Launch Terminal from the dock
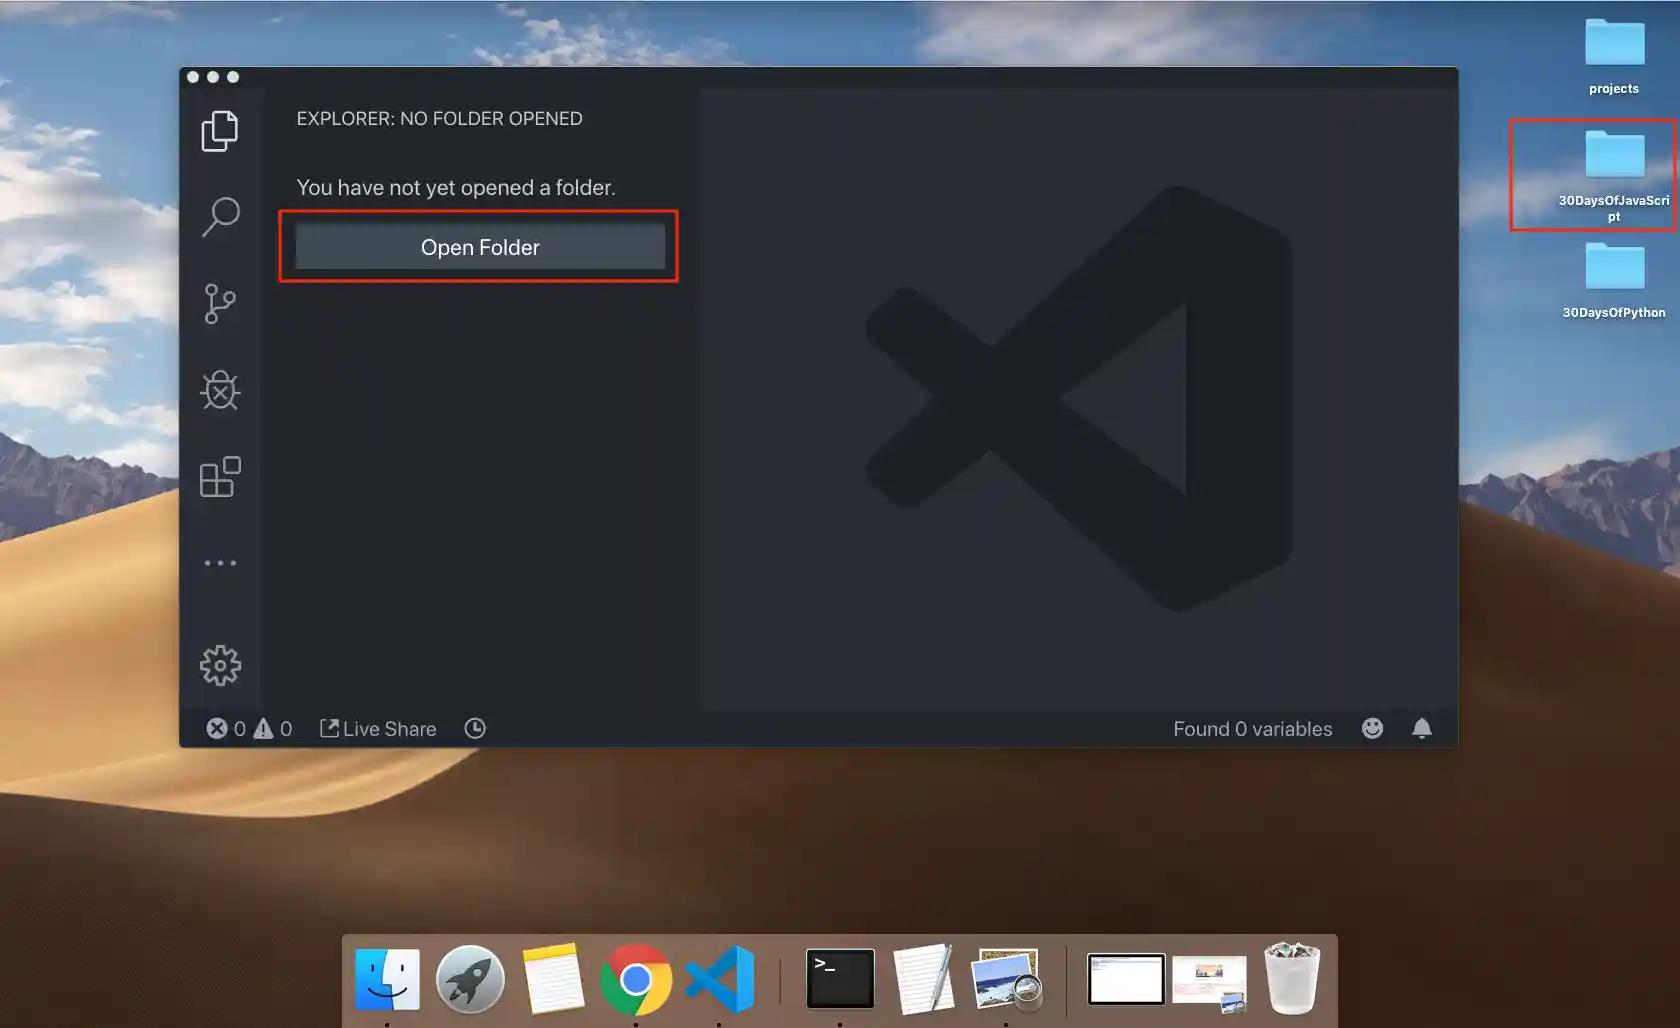 point(839,979)
